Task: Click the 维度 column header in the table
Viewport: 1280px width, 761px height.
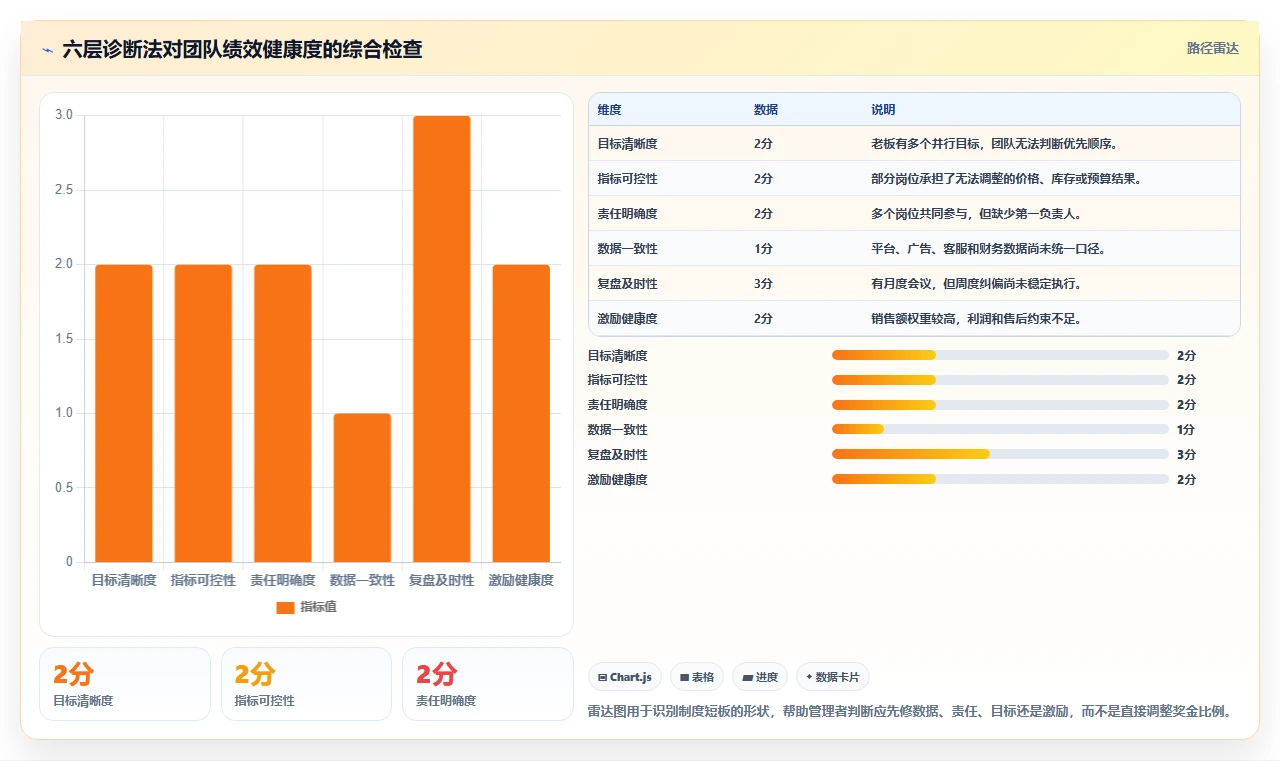Action: click(609, 110)
